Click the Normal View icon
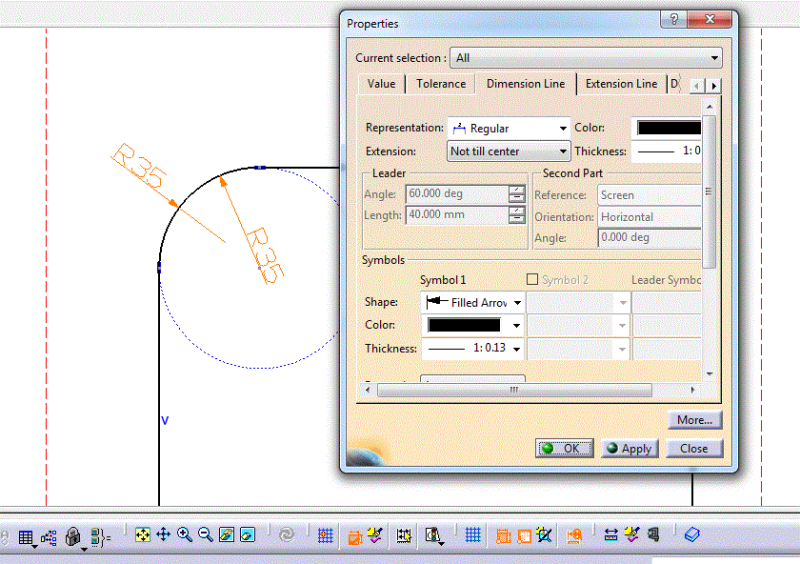 pos(227,535)
